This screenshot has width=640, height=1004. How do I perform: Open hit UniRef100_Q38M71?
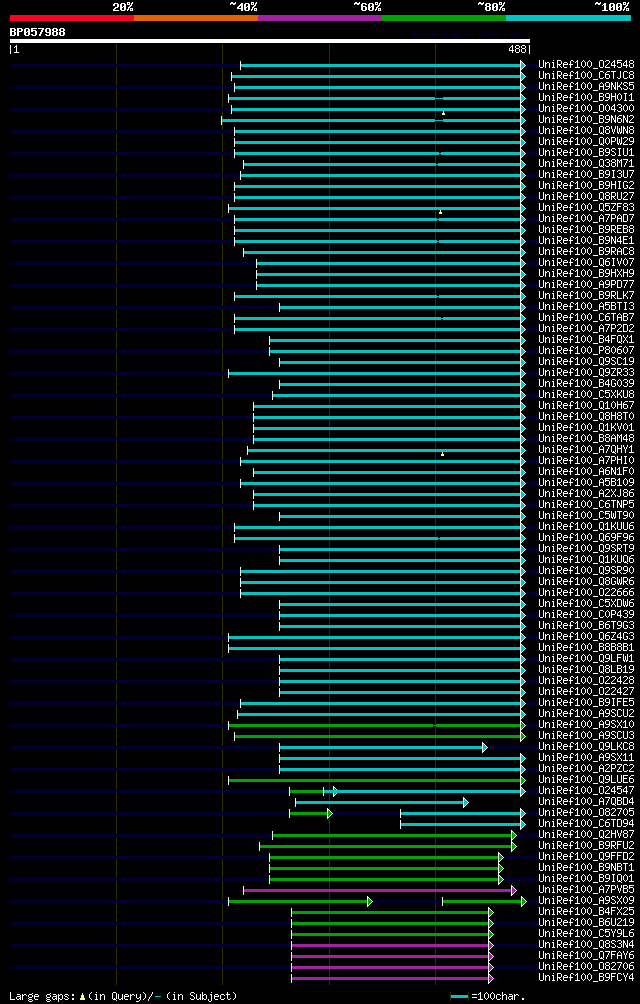(586, 163)
